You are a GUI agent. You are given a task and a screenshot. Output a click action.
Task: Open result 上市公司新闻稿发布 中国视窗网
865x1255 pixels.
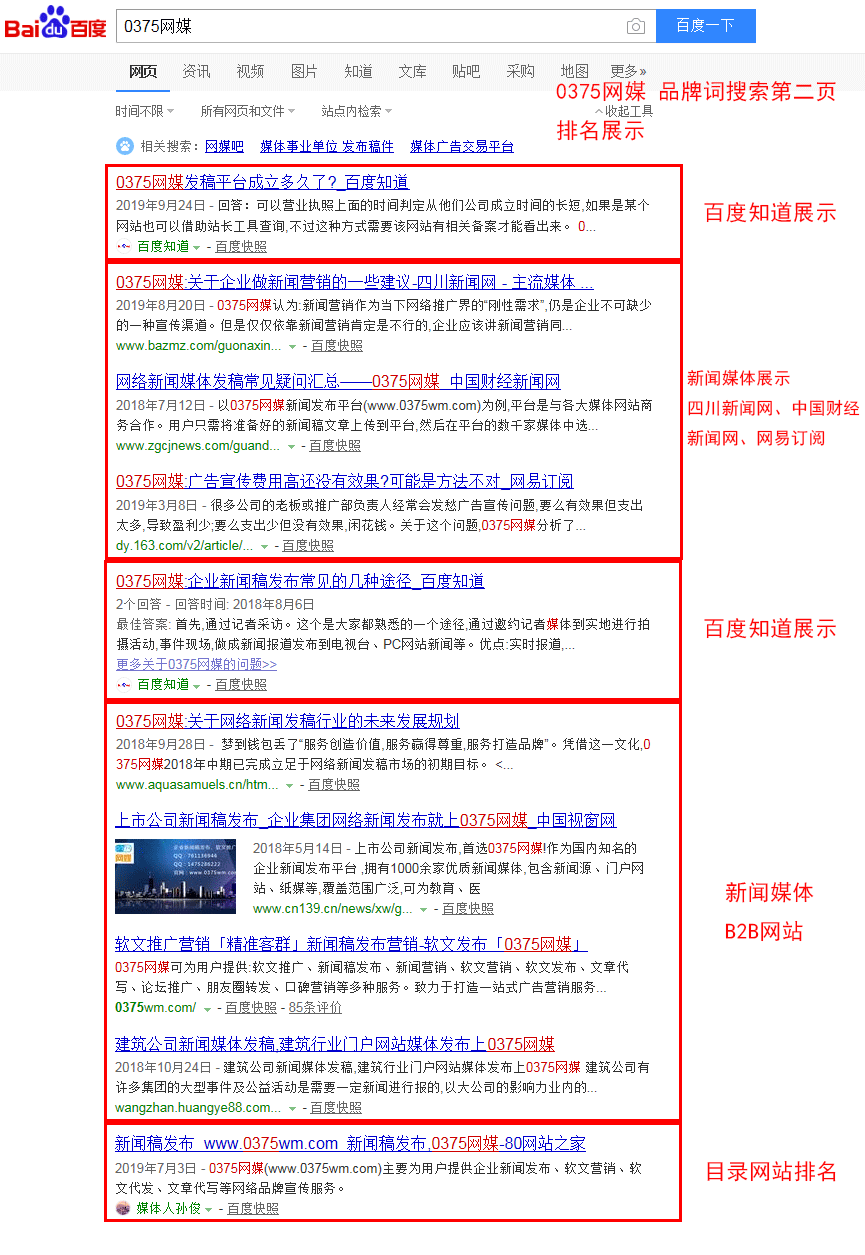tap(366, 821)
